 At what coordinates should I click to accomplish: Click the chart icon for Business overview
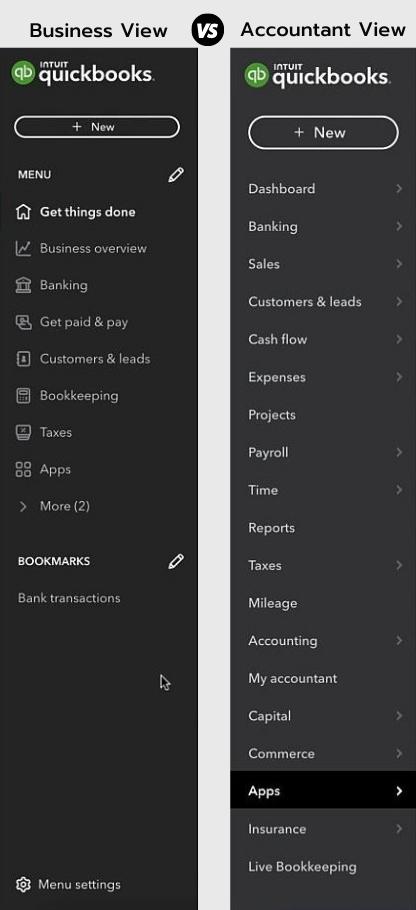coord(23,248)
